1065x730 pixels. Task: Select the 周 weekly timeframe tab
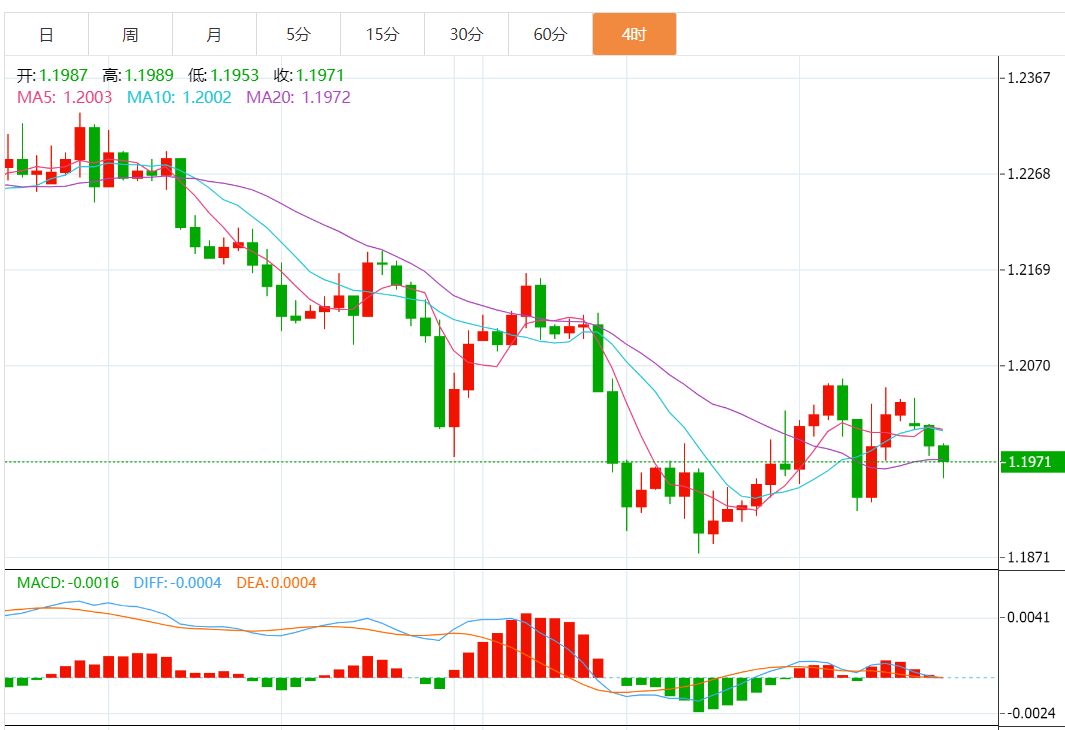130,34
